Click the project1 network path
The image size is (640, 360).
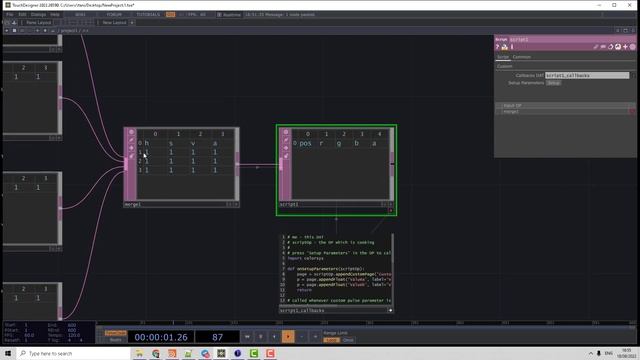(x=69, y=31)
